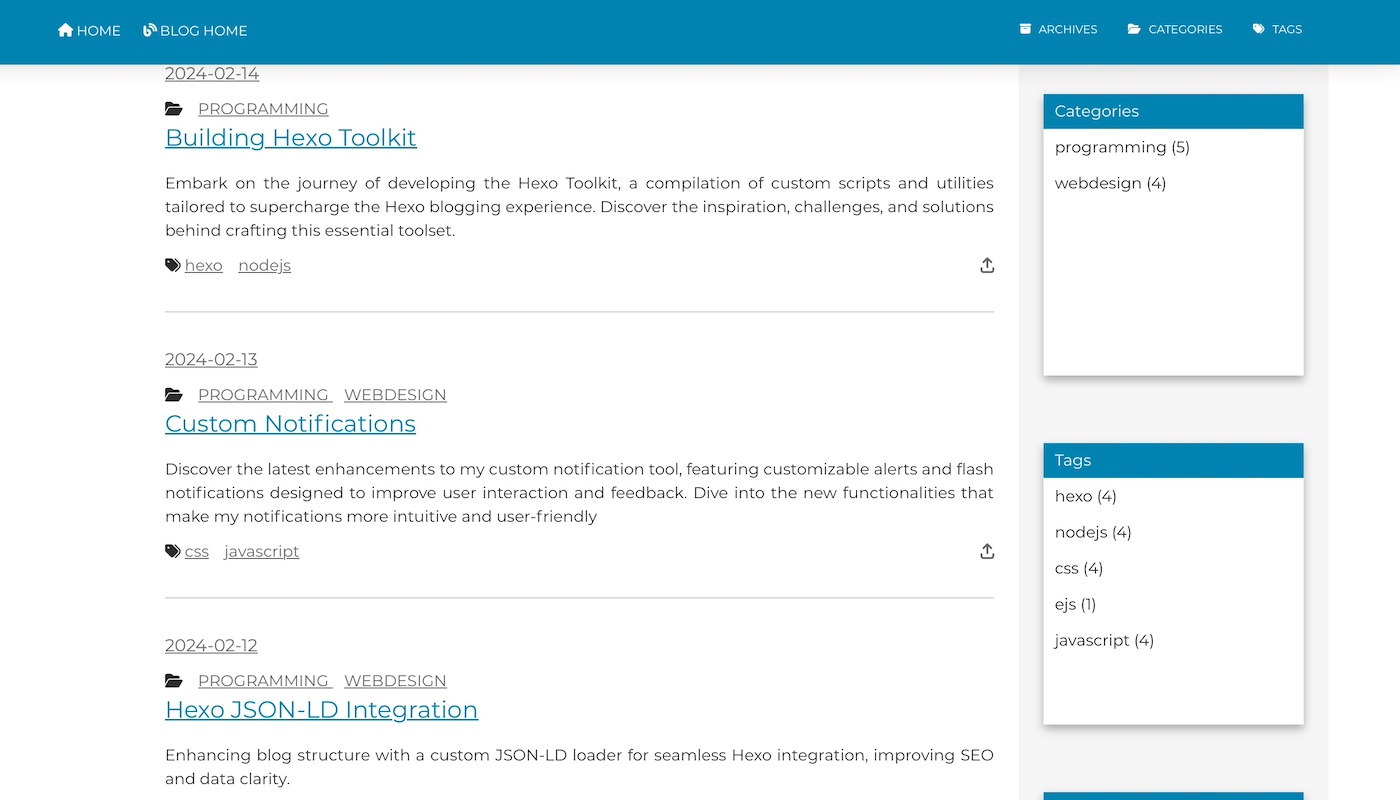Screen dimensions: 1400x800
Task: Click the house icon beside HOME
Action: coord(65,30)
